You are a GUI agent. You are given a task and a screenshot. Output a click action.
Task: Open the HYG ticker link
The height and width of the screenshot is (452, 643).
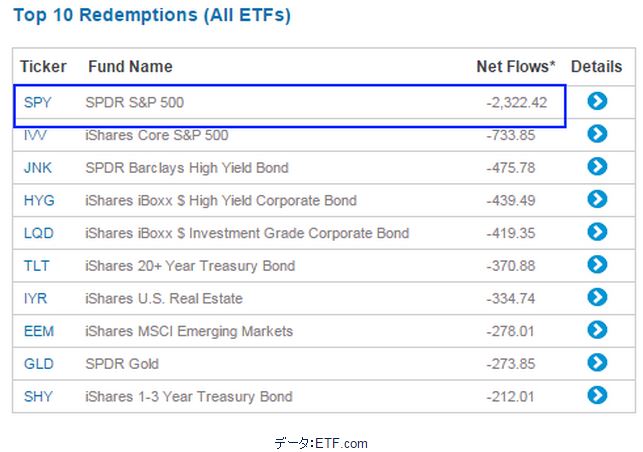click(x=39, y=200)
